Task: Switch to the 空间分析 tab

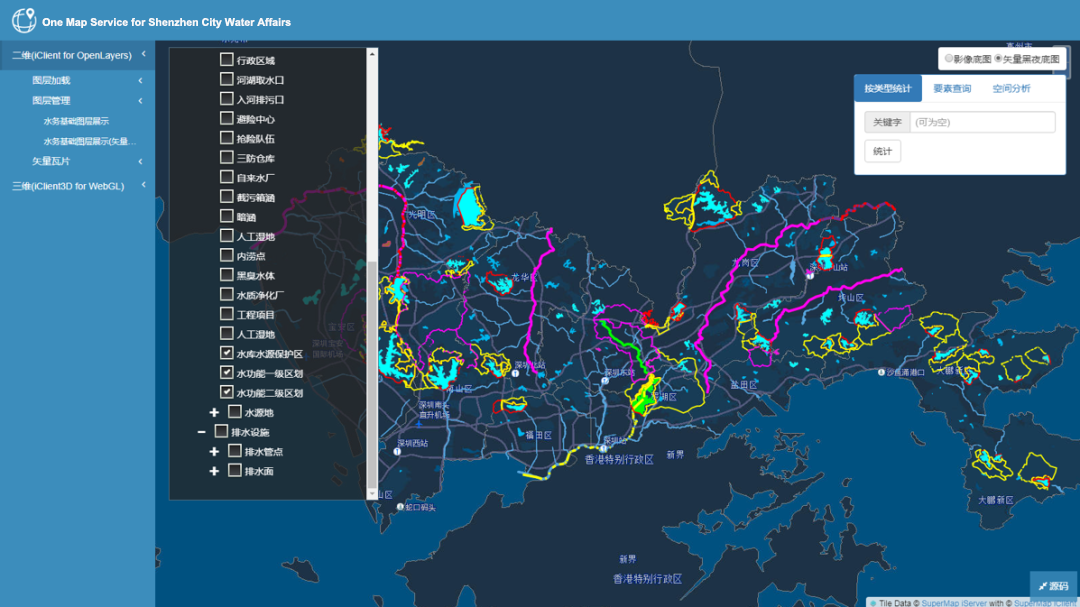Action: pos(1011,88)
